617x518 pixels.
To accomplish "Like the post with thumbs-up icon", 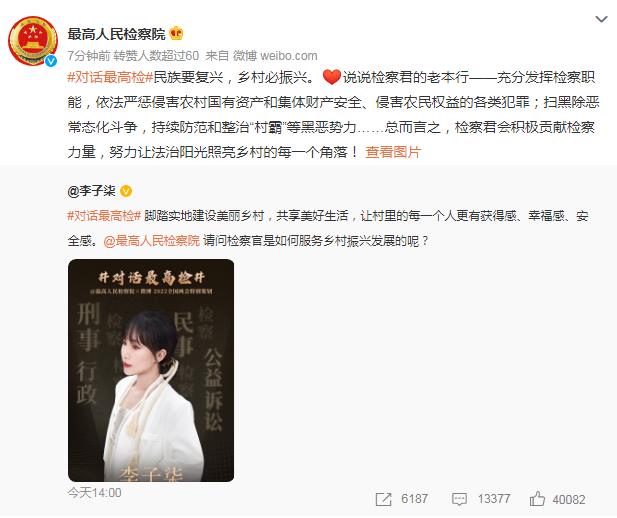I will coord(537,499).
